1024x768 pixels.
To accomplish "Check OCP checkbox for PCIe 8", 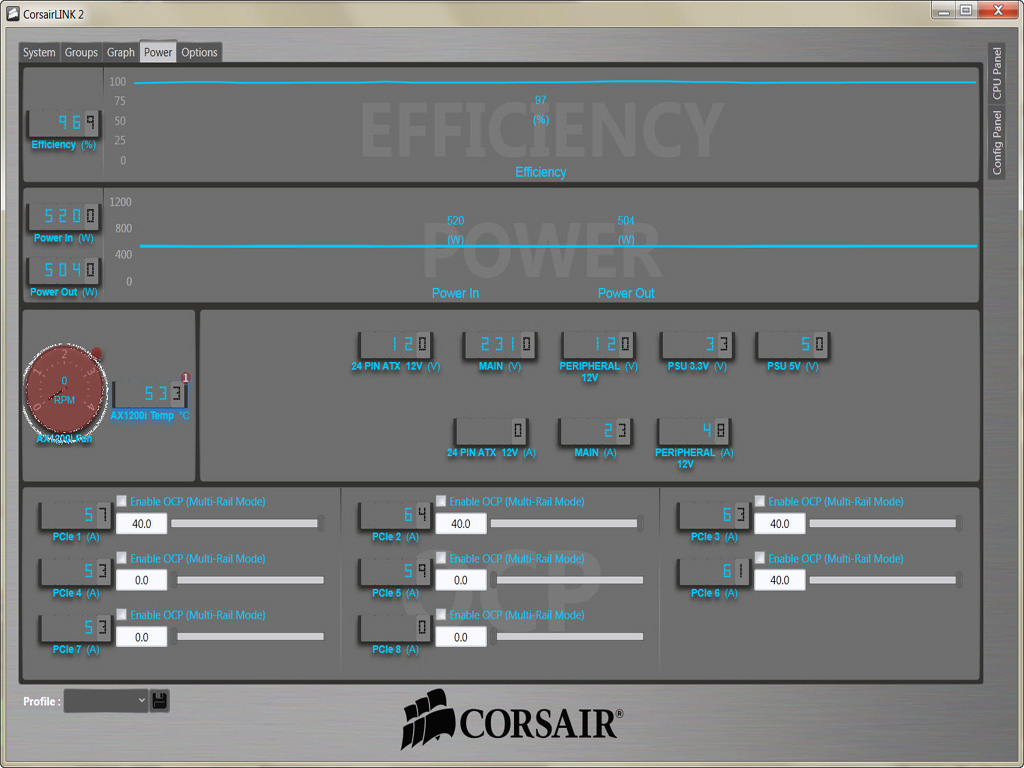I will pos(441,614).
